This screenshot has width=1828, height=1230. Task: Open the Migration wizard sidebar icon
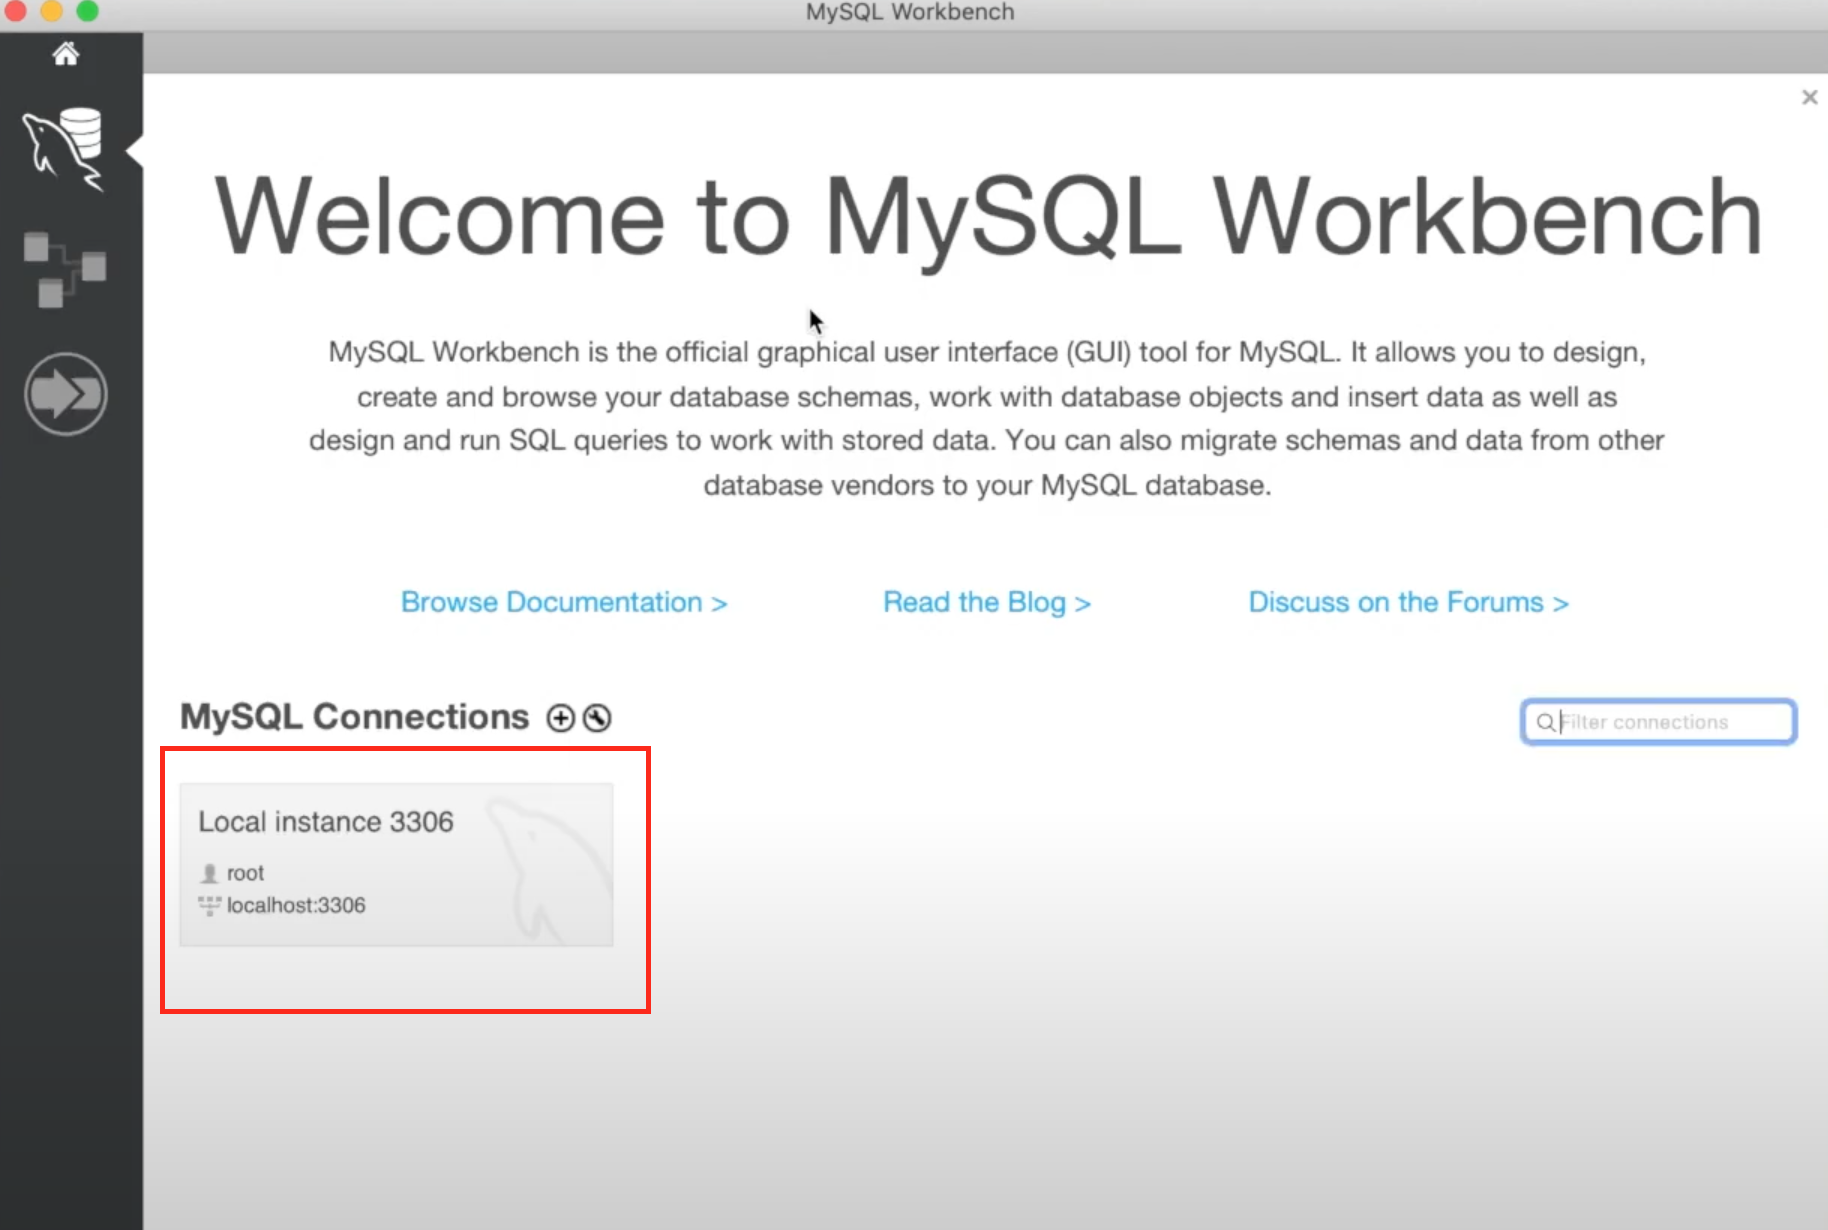point(65,394)
